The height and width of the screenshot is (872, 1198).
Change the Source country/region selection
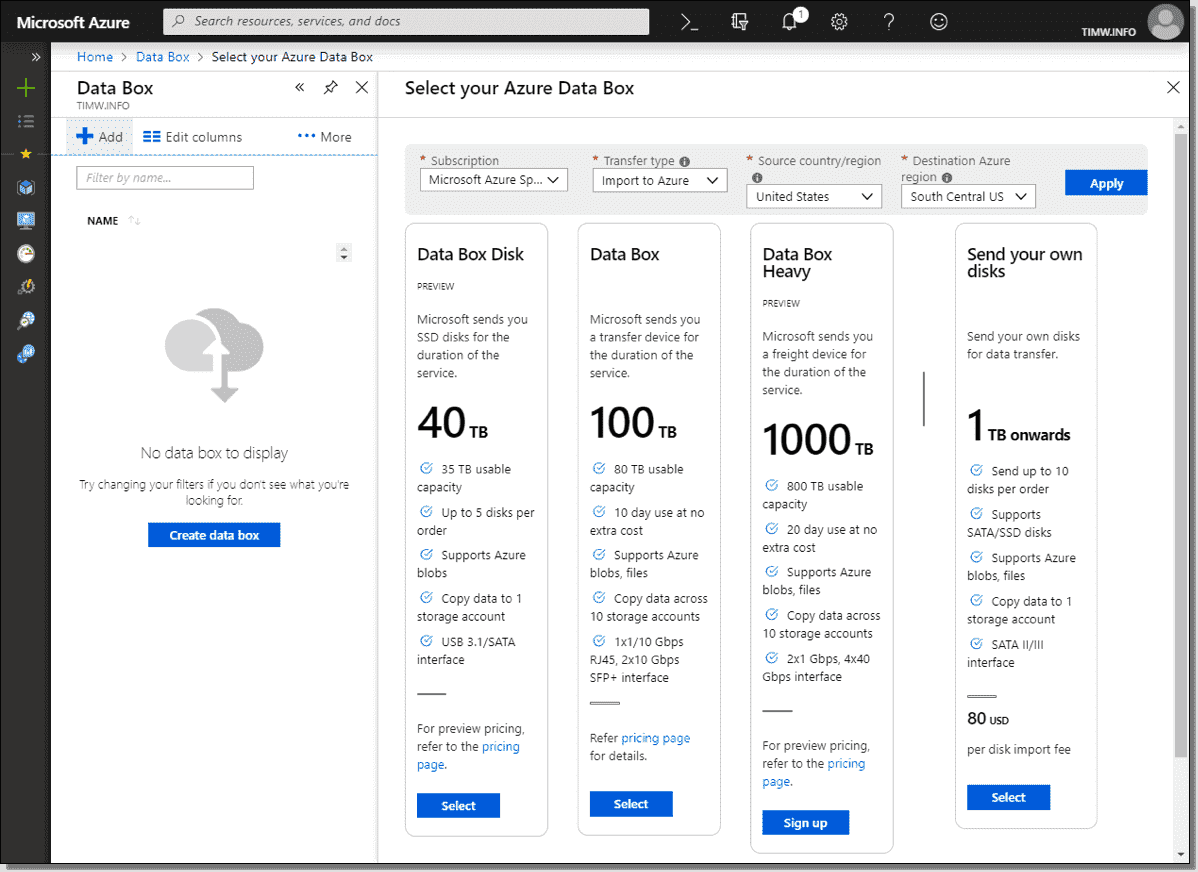tap(813, 196)
